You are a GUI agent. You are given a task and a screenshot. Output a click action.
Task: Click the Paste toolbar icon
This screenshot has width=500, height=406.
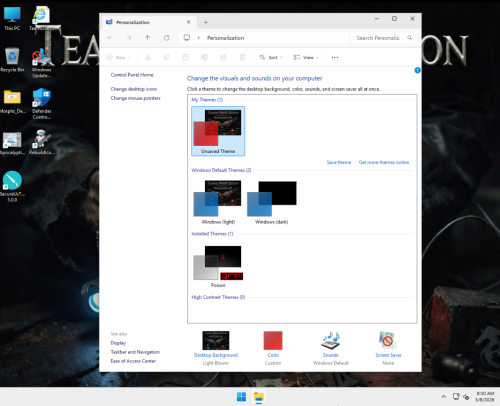(x=185, y=57)
